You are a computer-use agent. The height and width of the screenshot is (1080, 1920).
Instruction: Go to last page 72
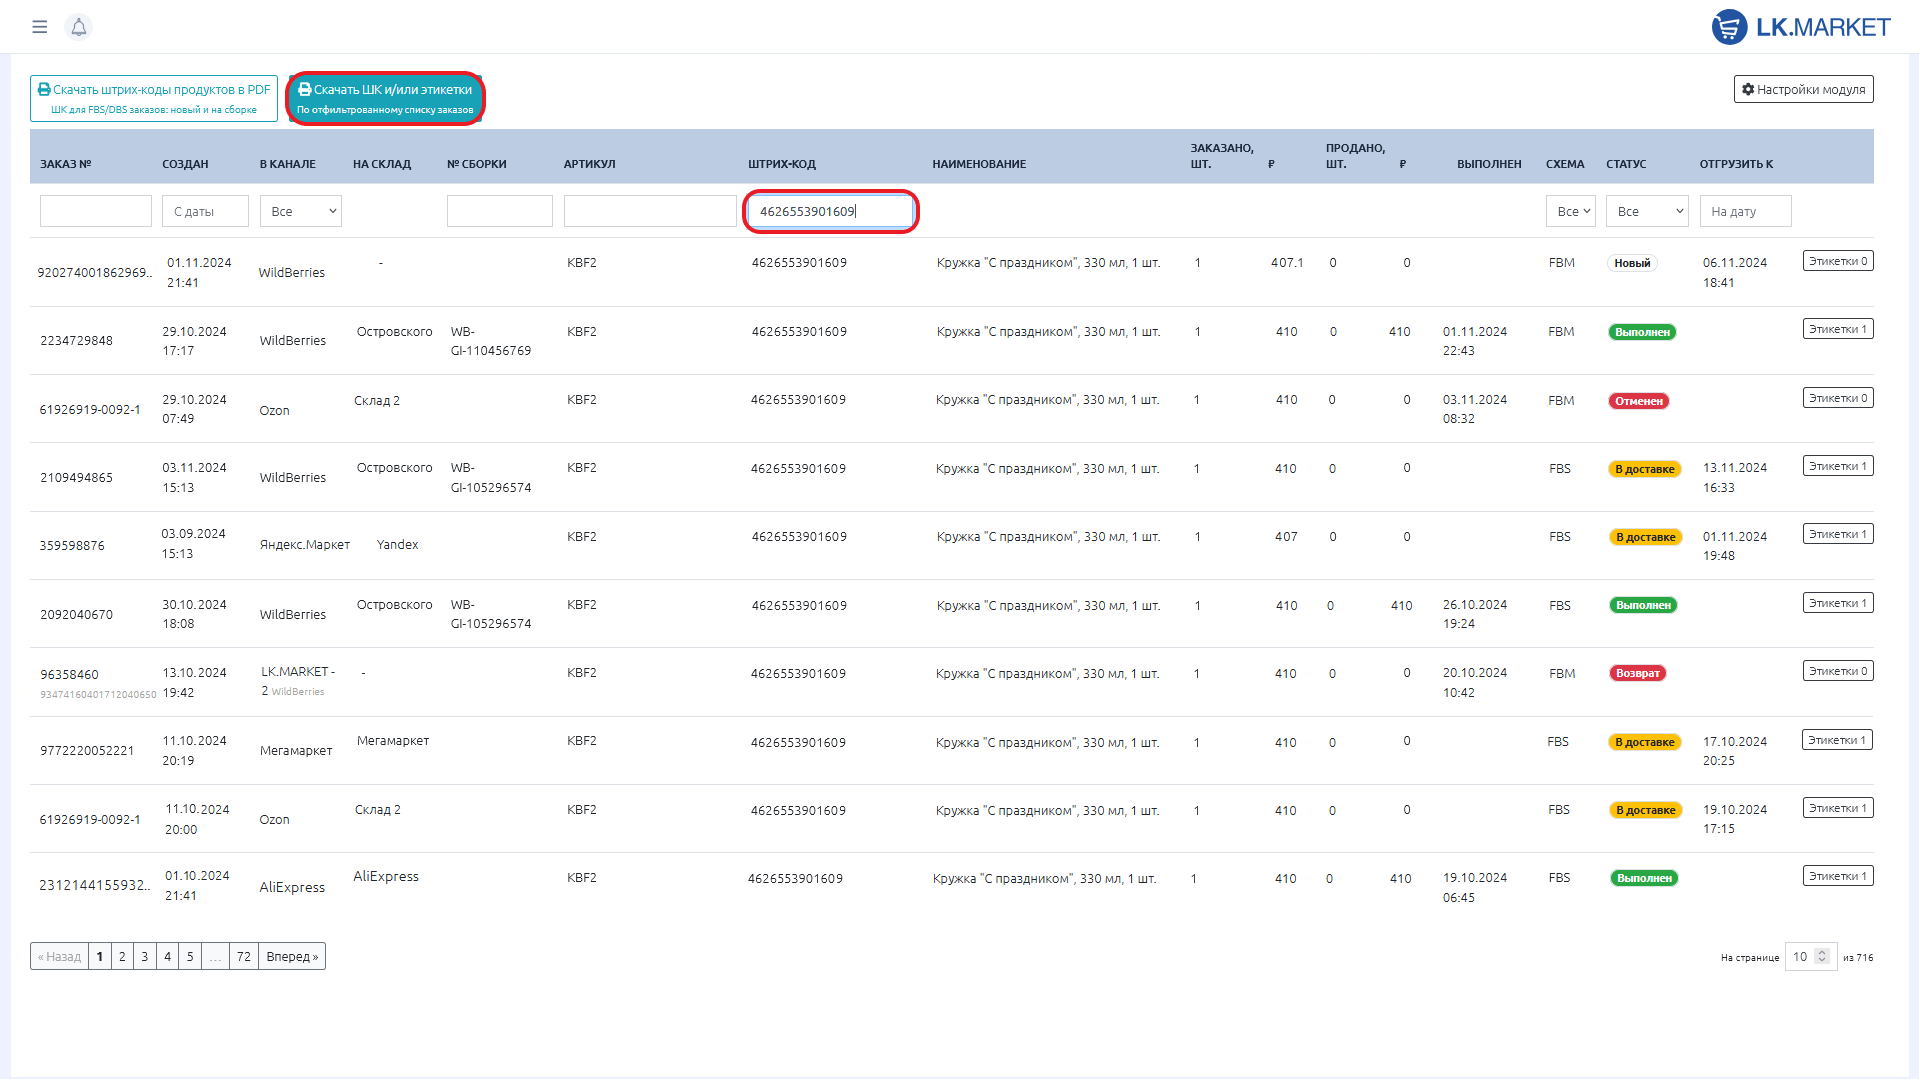pyautogui.click(x=244, y=957)
